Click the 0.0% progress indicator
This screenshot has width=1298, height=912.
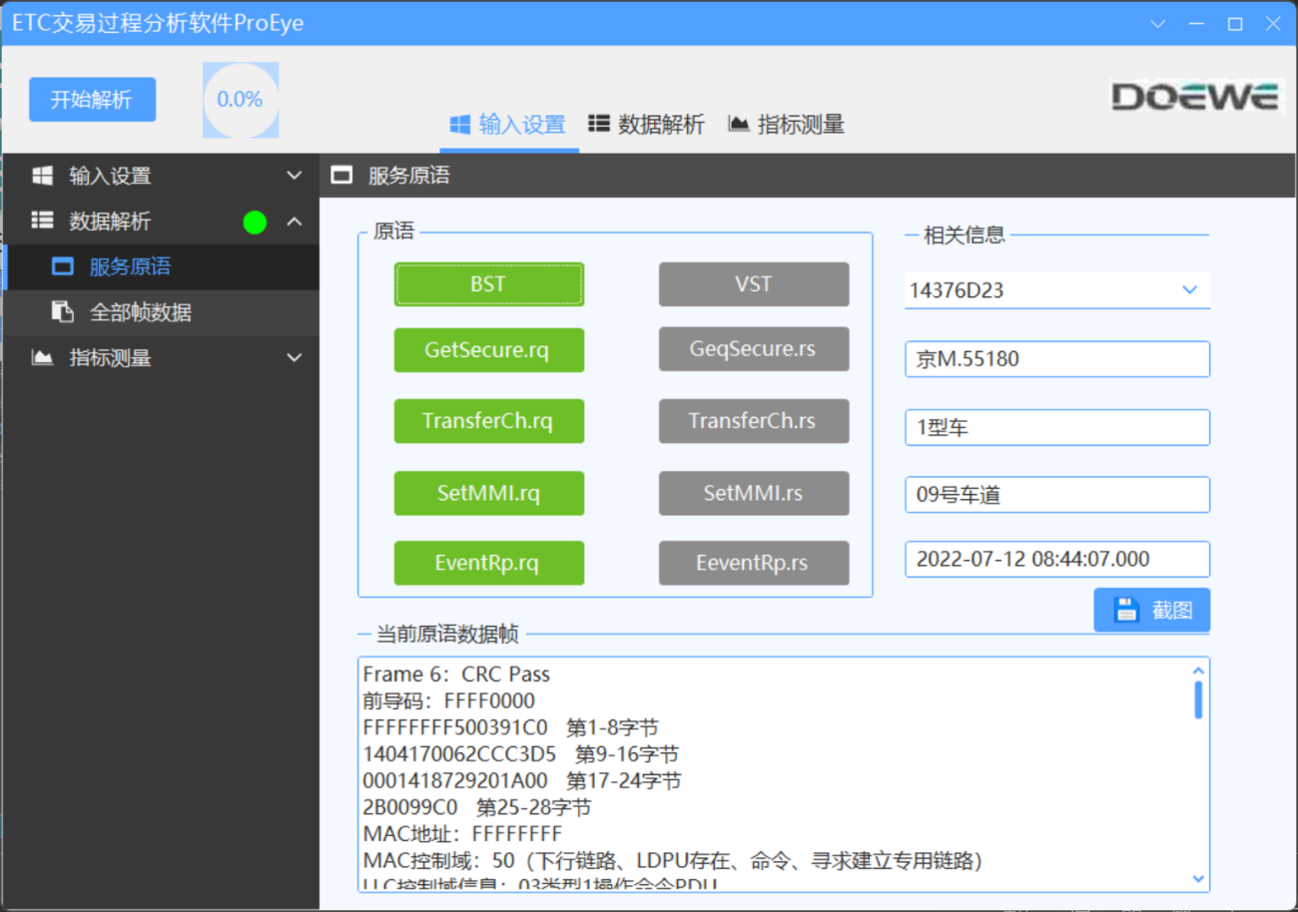pyautogui.click(x=240, y=100)
